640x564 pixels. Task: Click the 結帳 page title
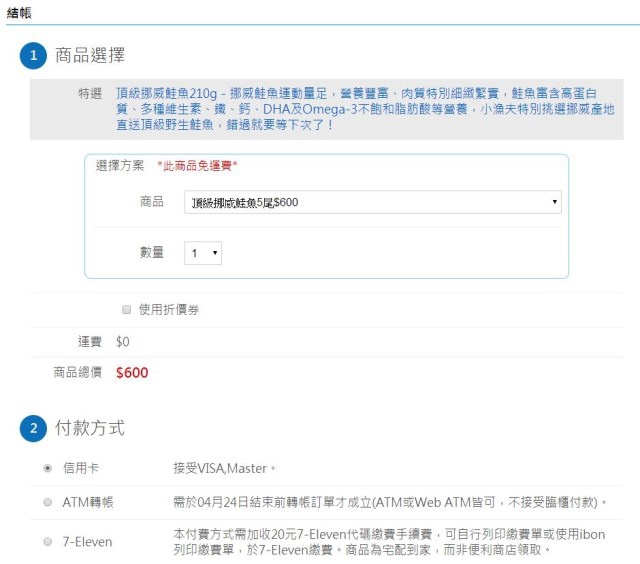click(x=19, y=13)
